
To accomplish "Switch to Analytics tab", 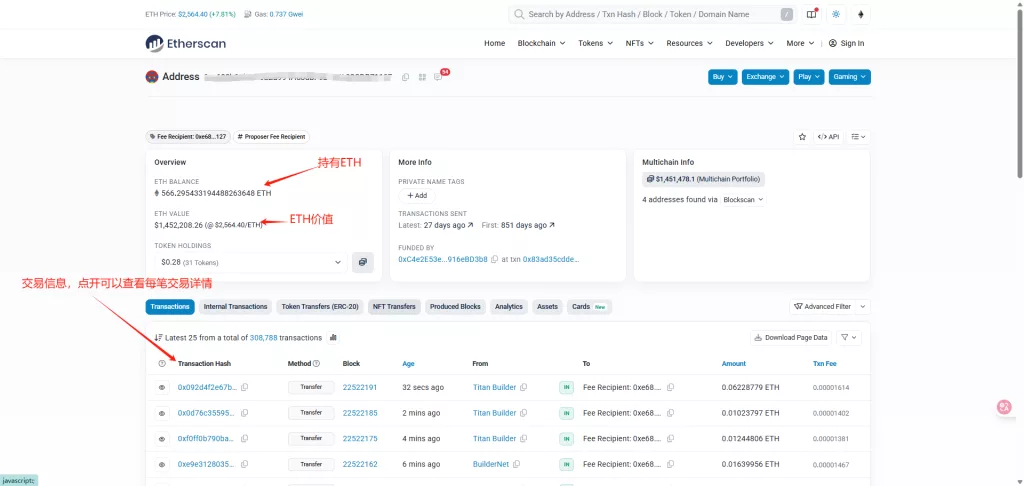I will tap(509, 306).
